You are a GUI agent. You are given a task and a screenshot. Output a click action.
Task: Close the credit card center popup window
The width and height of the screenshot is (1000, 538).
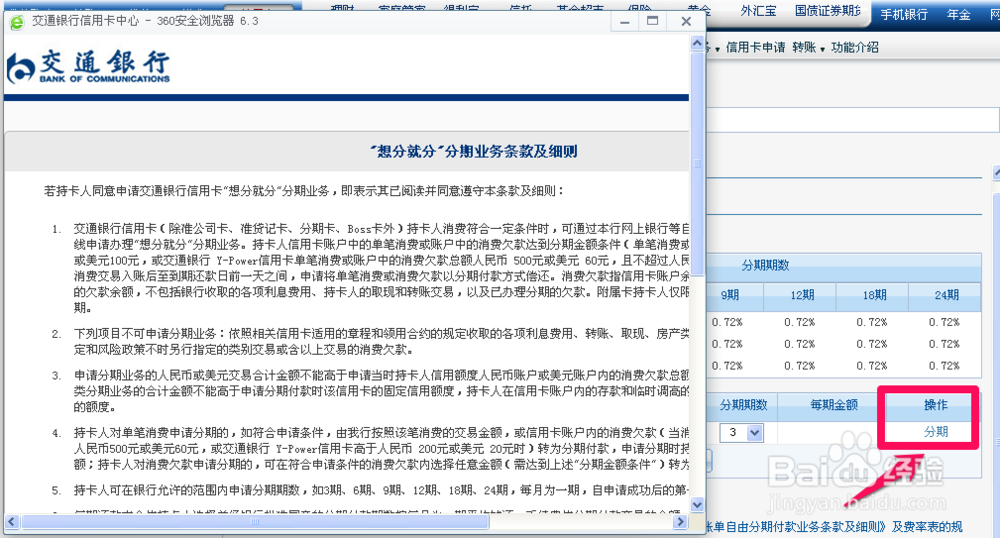(686, 21)
